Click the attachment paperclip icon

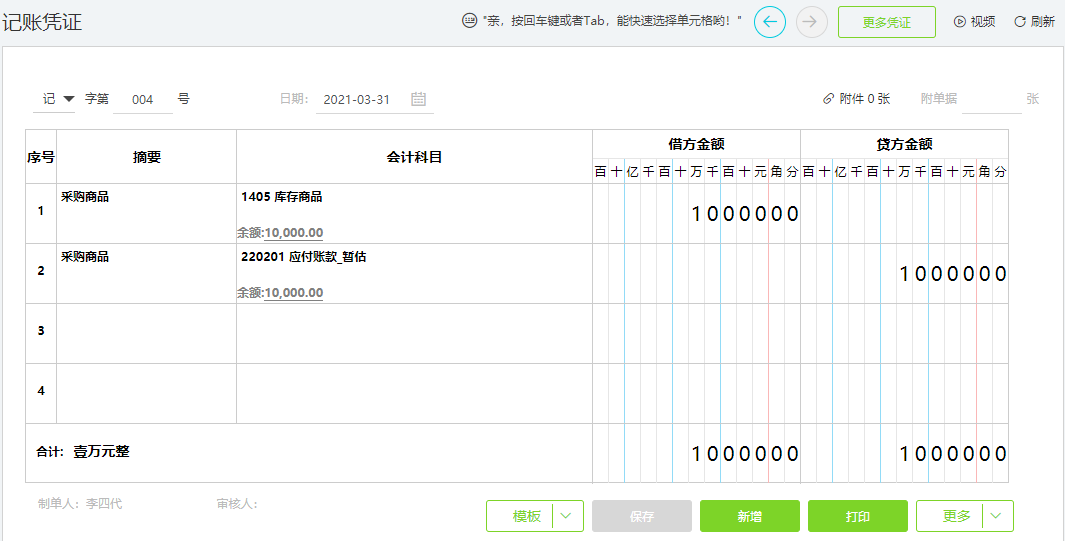(x=828, y=99)
